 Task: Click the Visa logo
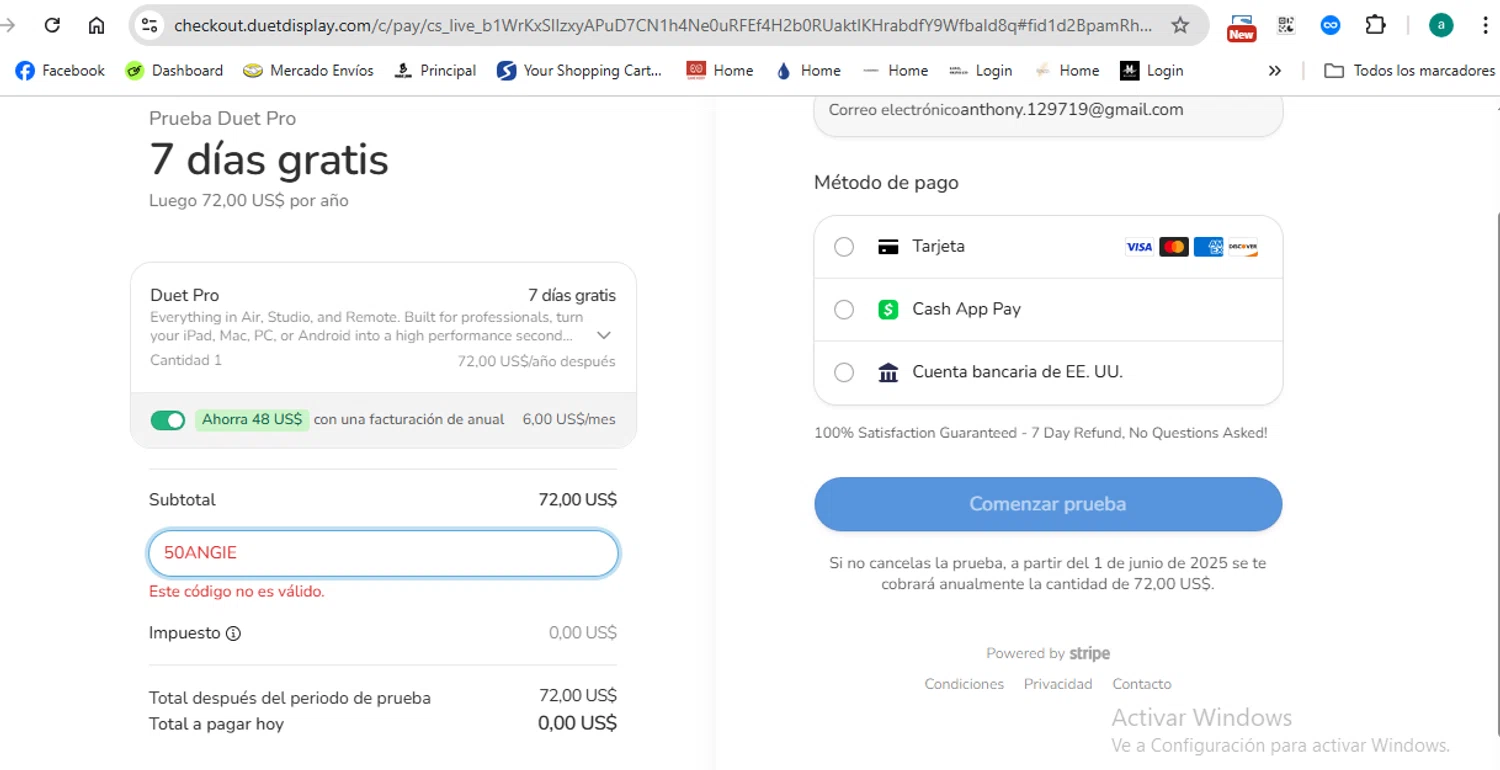coord(1139,247)
